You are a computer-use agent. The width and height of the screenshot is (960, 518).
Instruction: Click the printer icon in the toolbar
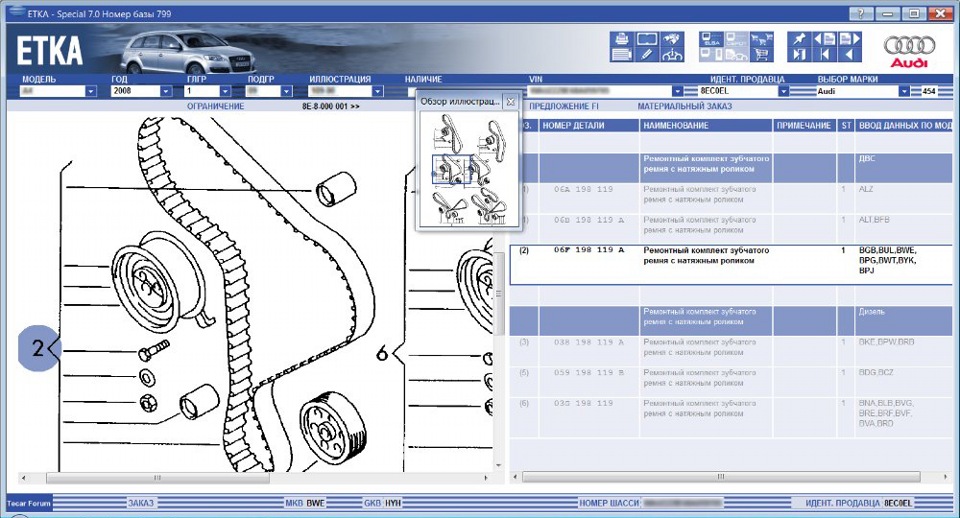pyautogui.click(x=621, y=40)
